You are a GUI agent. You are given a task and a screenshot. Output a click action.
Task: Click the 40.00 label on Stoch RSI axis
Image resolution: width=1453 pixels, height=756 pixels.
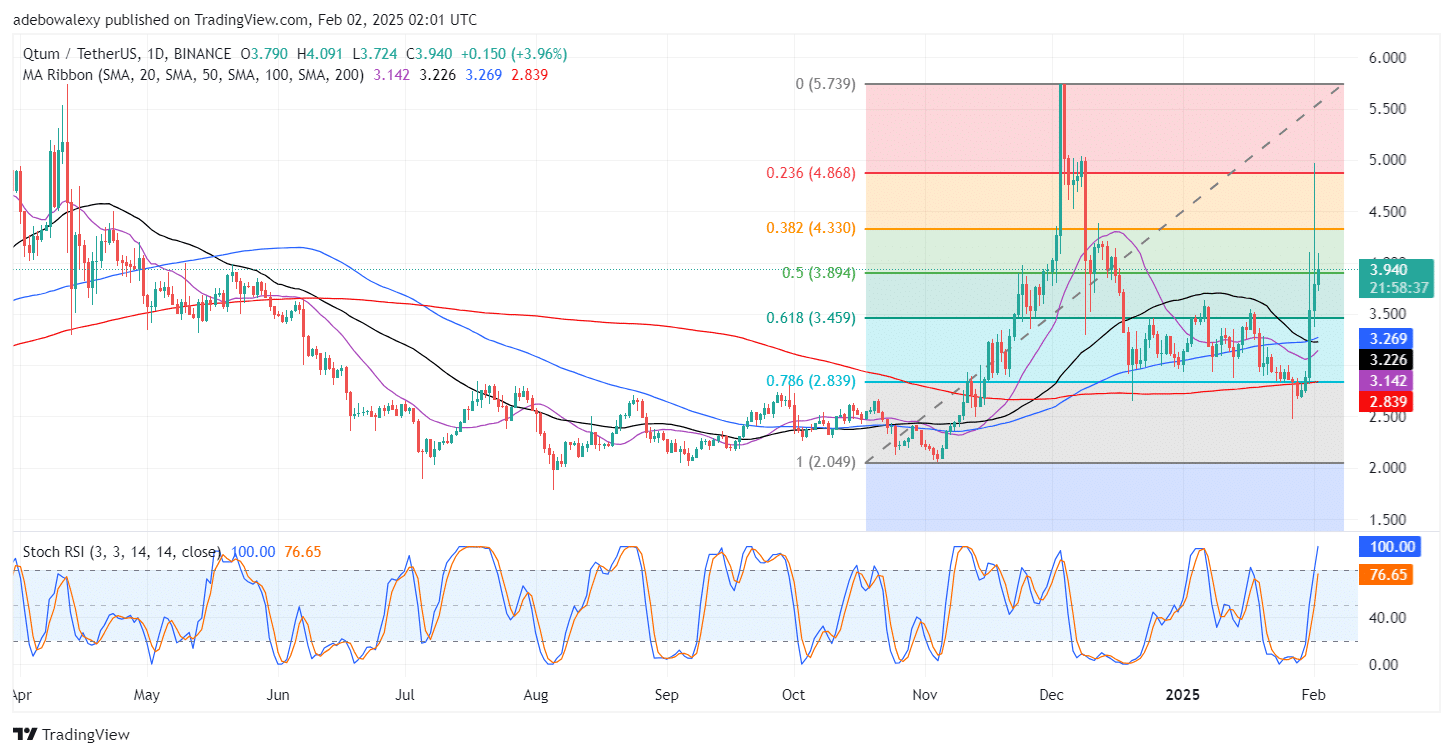click(1388, 617)
